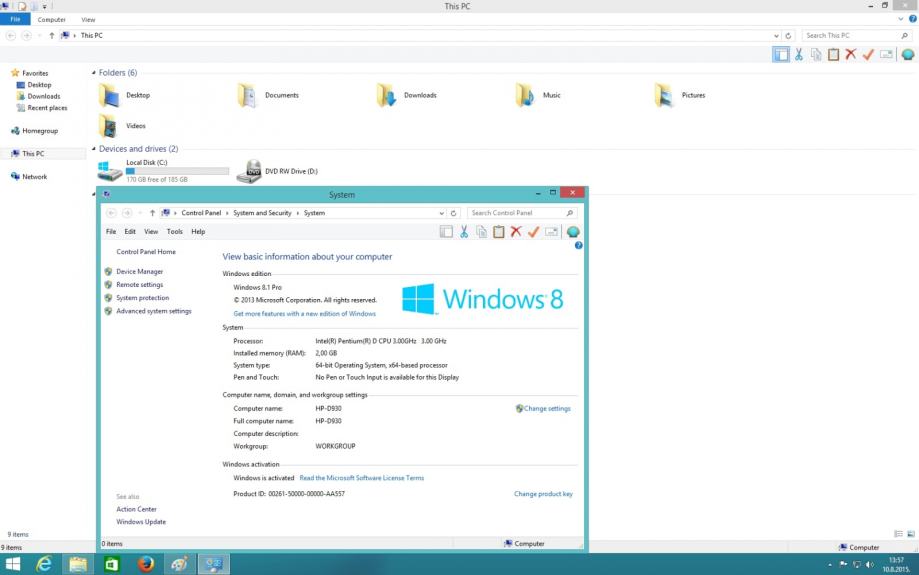Click the Change product key link
The image size is (919, 575).
click(x=543, y=494)
